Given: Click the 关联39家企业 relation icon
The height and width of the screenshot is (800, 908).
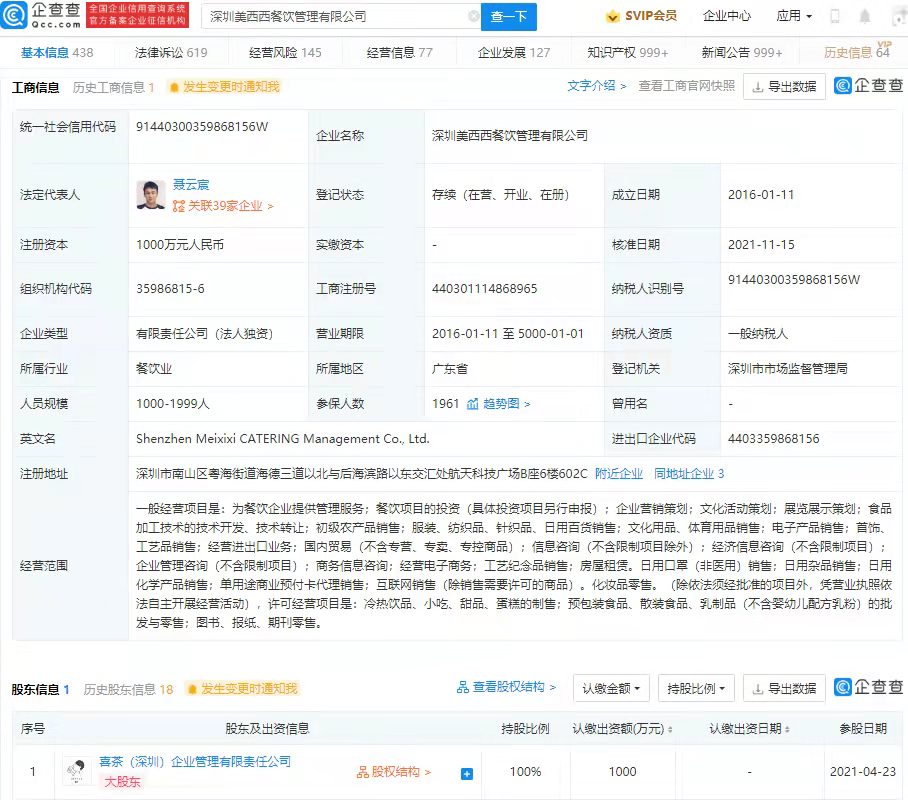Looking at the screenshot, I should pos(179,206).
